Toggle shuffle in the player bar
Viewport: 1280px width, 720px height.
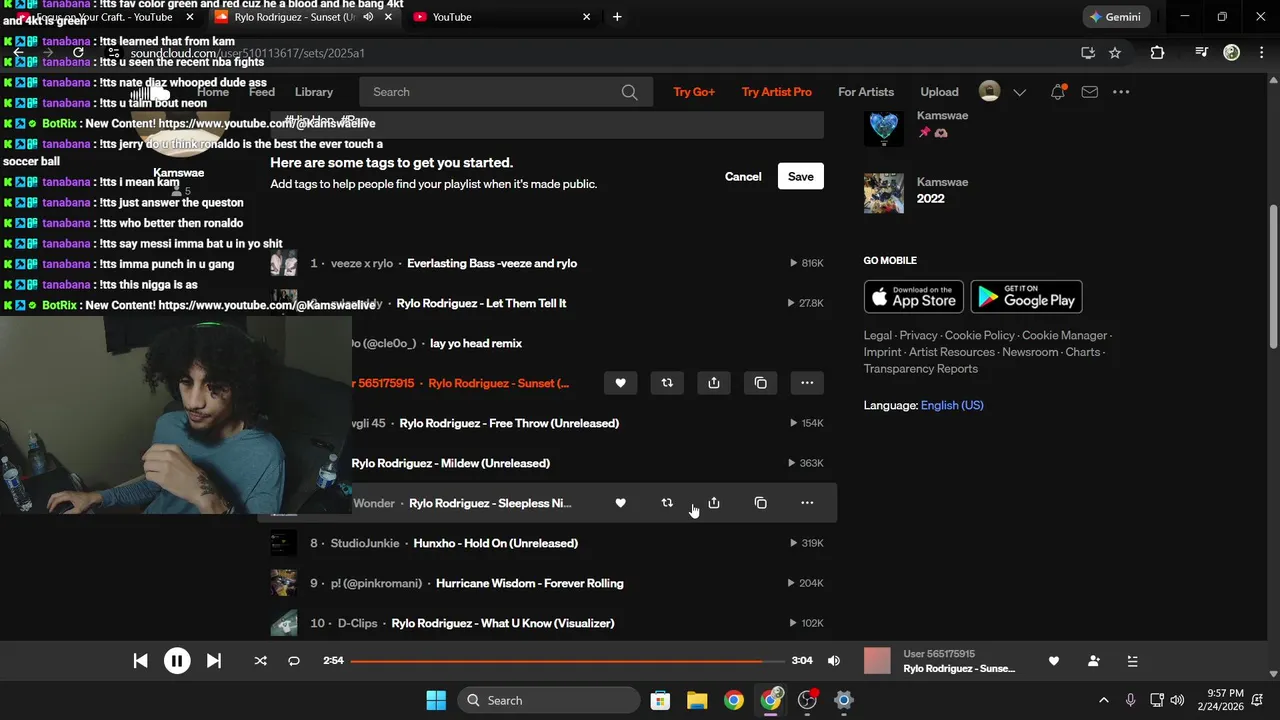[260, 661]
